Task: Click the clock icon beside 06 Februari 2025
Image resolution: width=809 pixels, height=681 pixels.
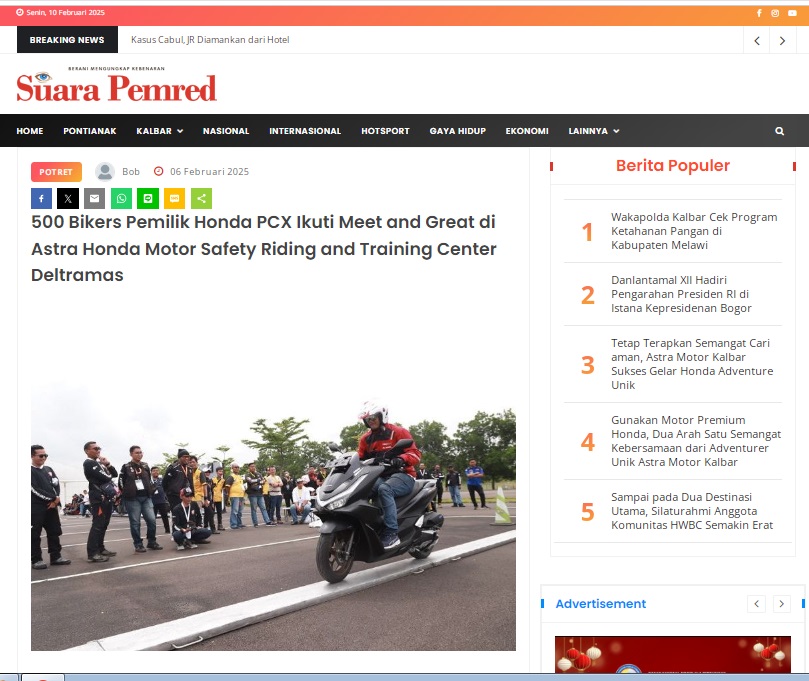Action: [159, 171]
